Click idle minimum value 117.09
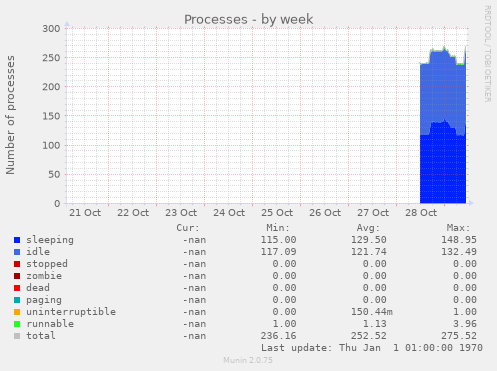The height and width of the screenshot is (371, 497). pyautogui.click(x=278, y=252)
